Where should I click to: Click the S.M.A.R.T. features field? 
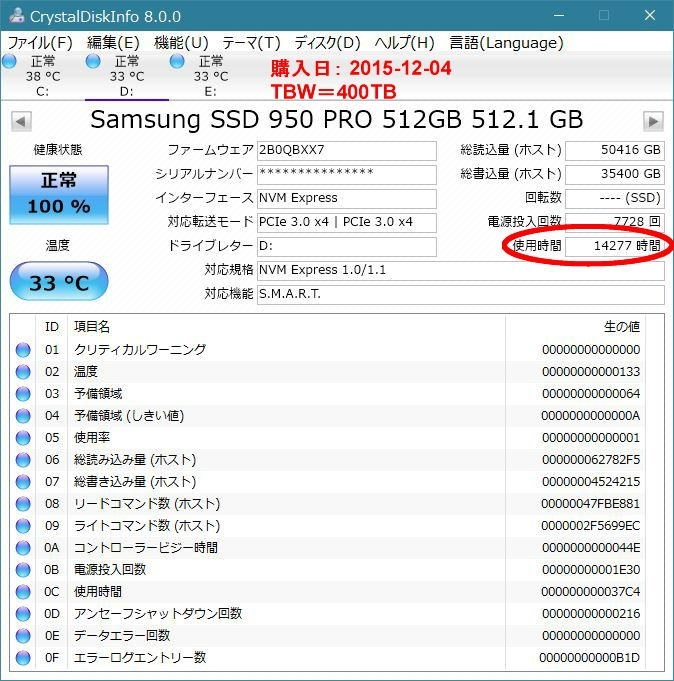click(x=460, y=294)
